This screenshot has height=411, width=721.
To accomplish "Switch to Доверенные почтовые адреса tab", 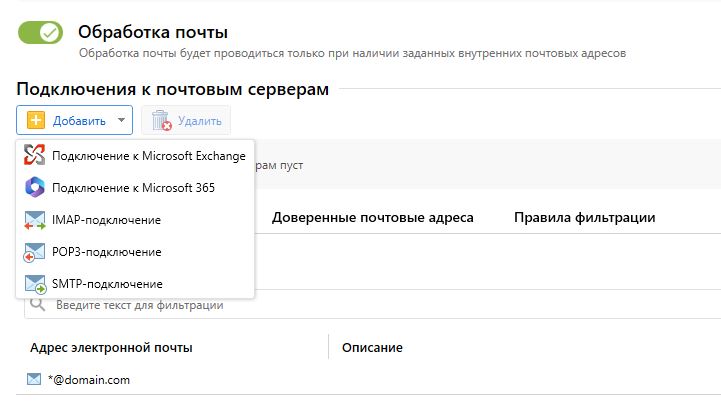I will point(372,217).
